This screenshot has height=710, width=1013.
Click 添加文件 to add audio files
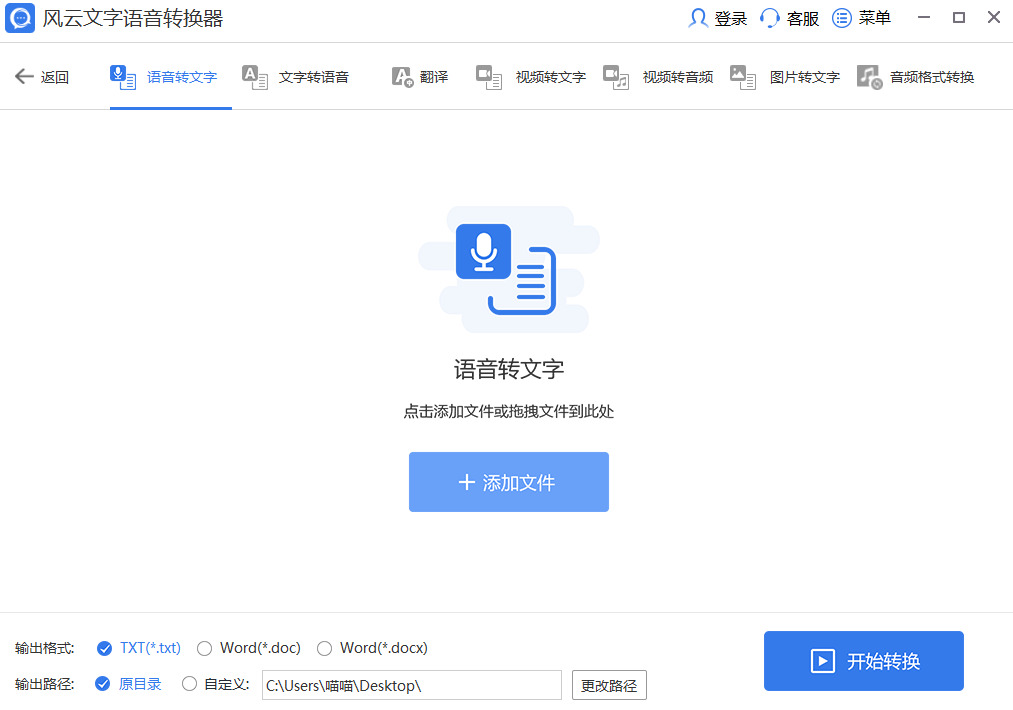click(x=508, y=482)
